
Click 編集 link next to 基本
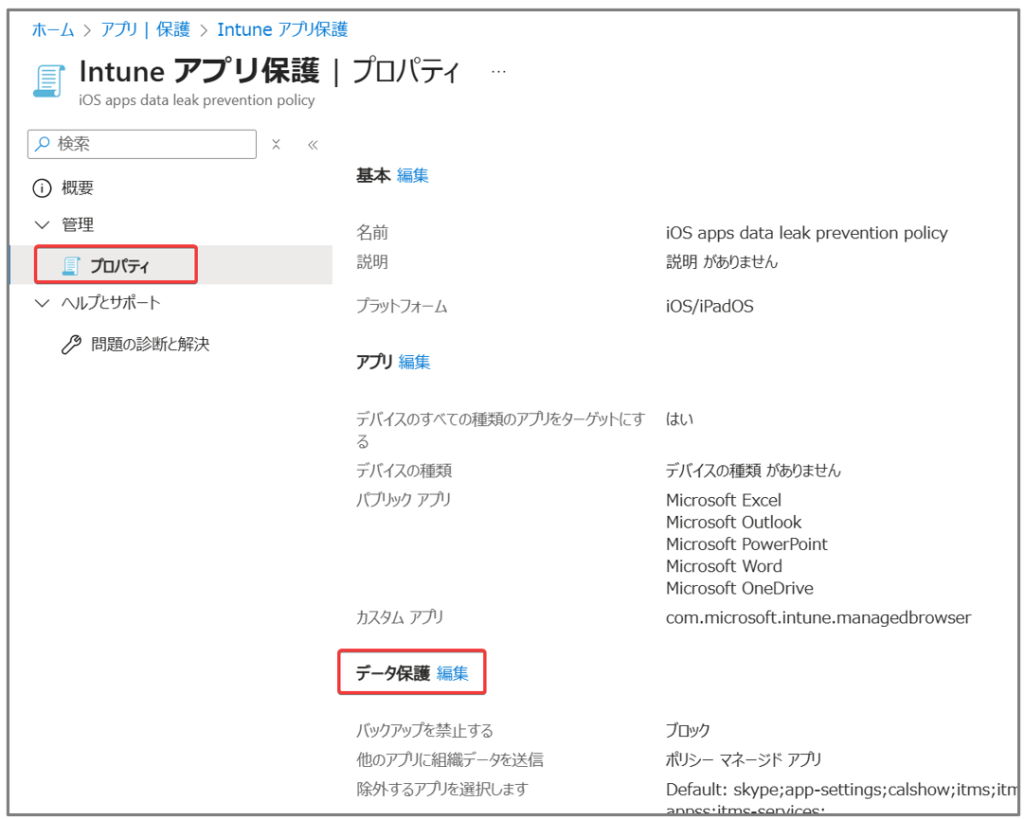(413, 176)
